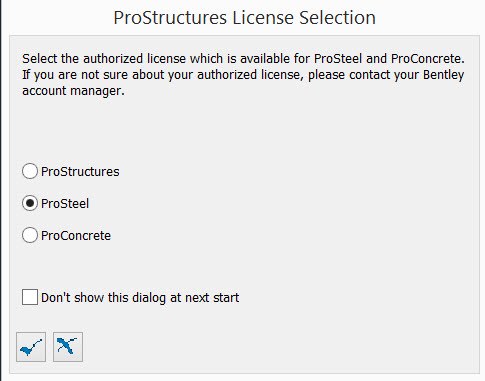
Task: Click the selected ProSteel radio button circle
Action: [x=30, y=203]
